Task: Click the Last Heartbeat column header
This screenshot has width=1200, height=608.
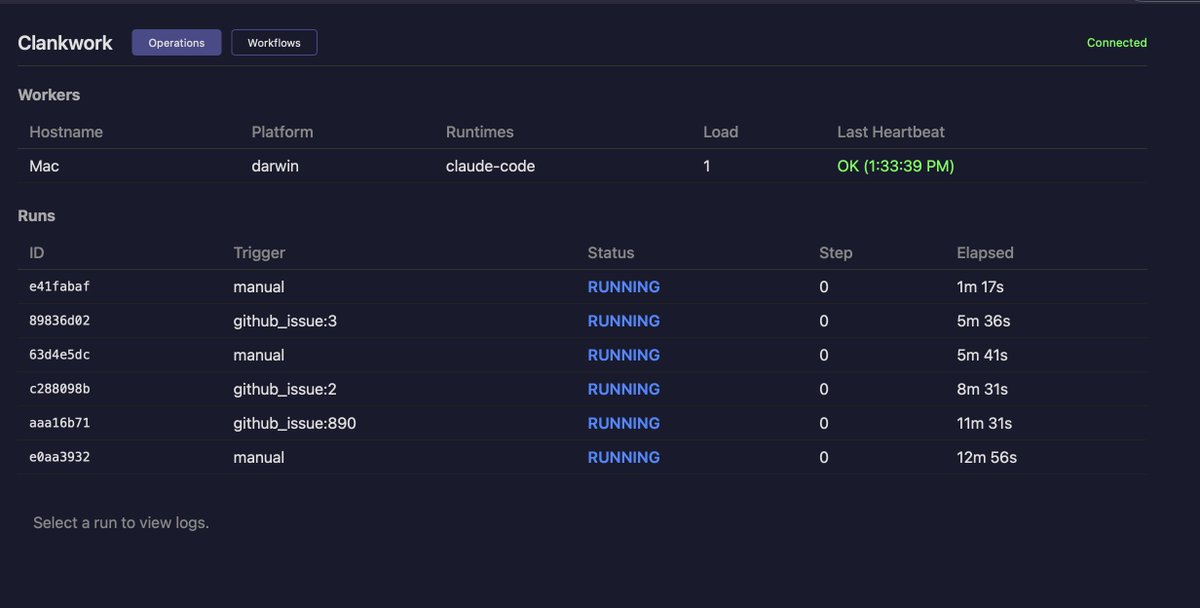Action: coord(891,132)
